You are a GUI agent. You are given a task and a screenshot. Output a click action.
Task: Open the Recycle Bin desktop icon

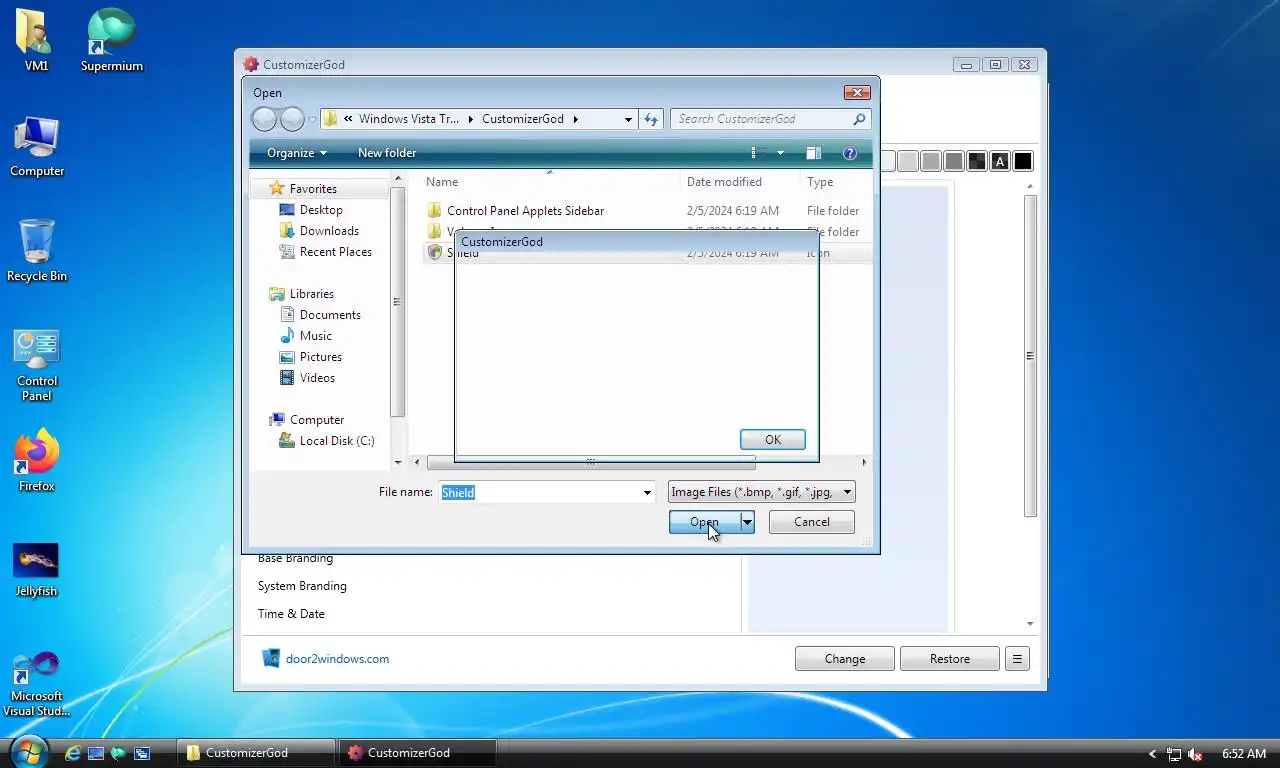click(37, 251)
